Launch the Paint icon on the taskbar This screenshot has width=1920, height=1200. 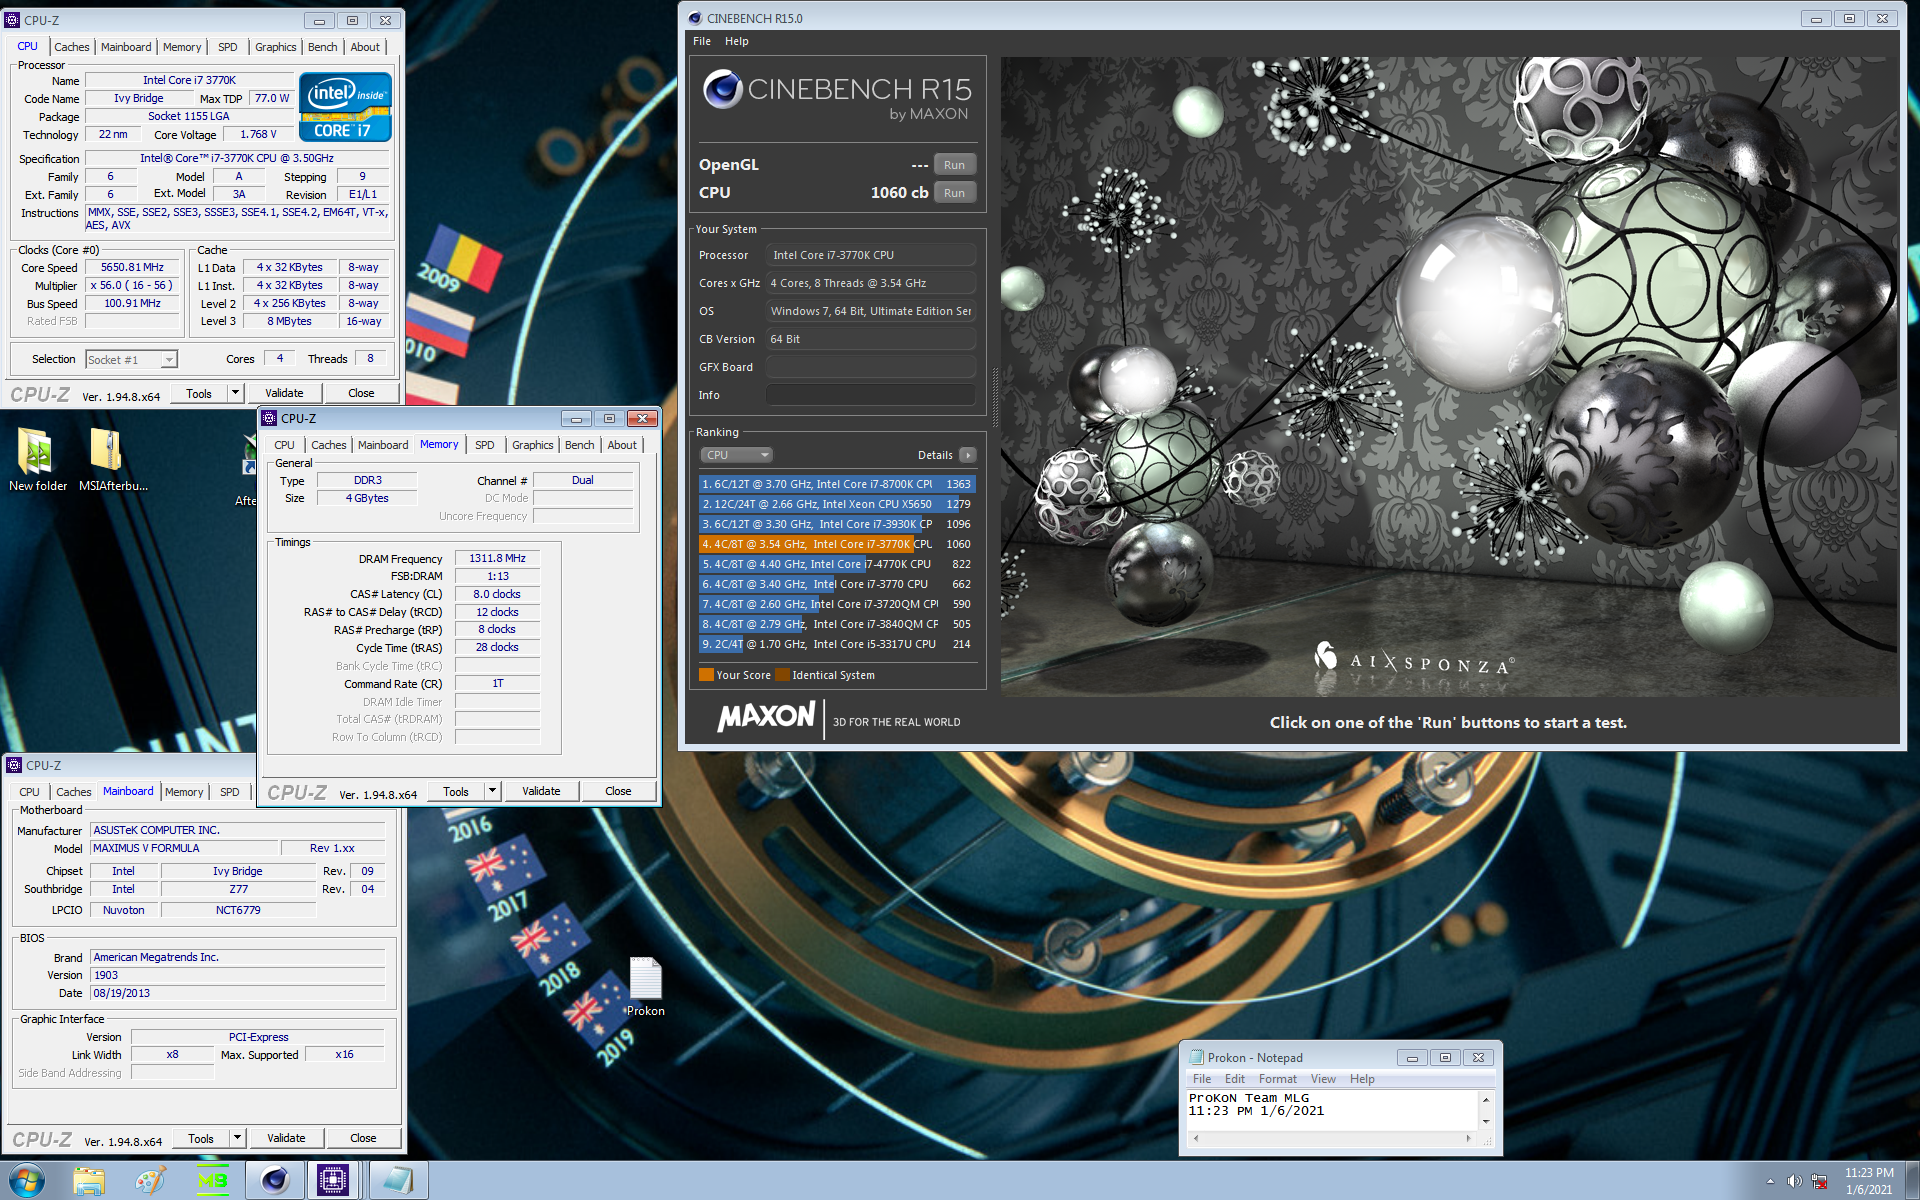coord(150,1181)
